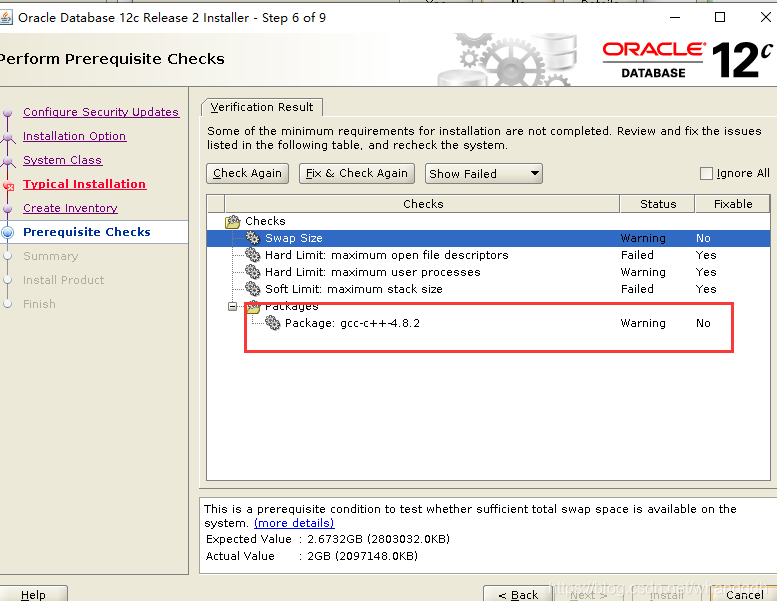The height and width of the screenshot is (607, 777).
Task: Go to Typical Installation step
Action: 84,184
